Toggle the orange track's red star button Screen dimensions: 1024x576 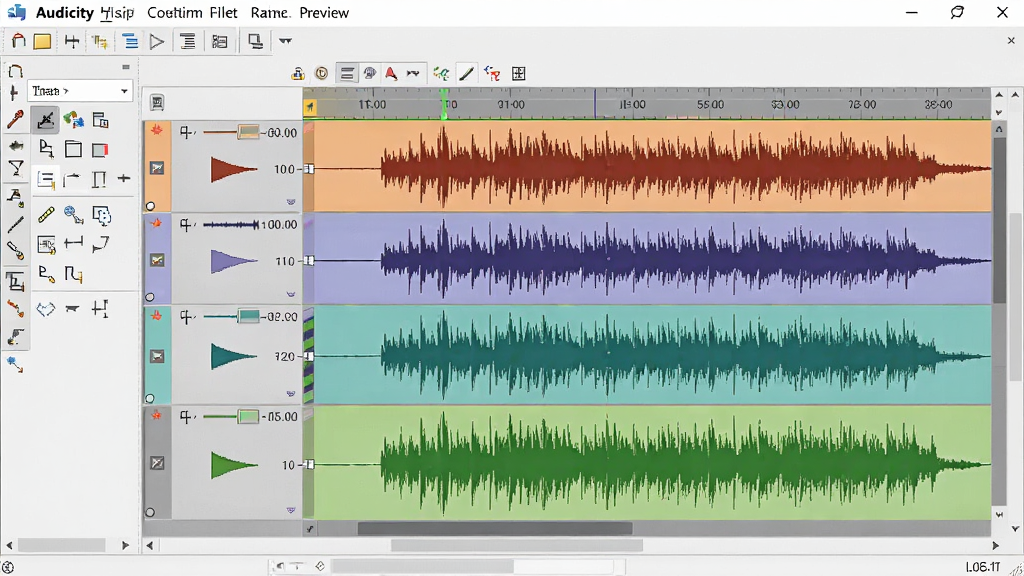[x=157, y=130]
